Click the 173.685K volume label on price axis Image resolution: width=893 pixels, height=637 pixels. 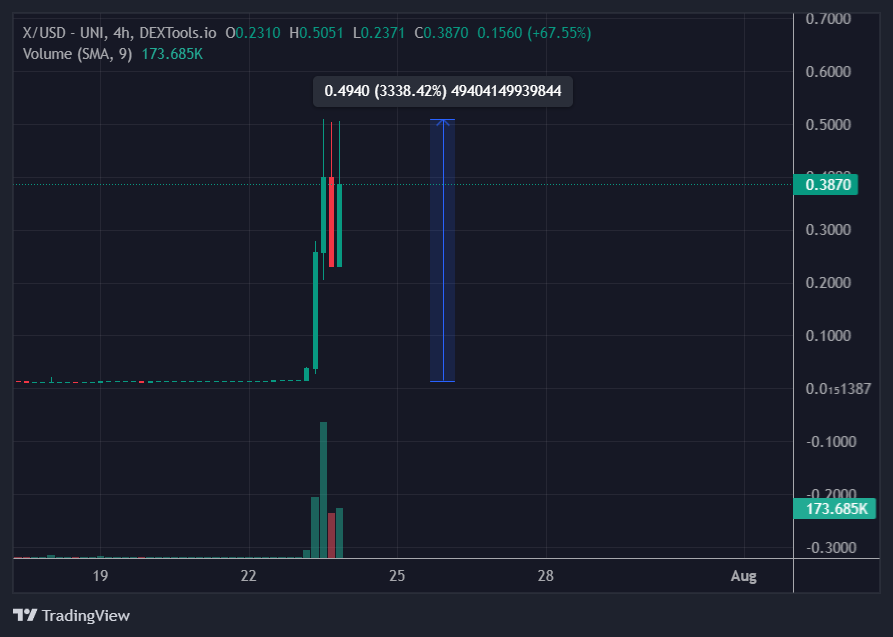(x=834, y=508)
